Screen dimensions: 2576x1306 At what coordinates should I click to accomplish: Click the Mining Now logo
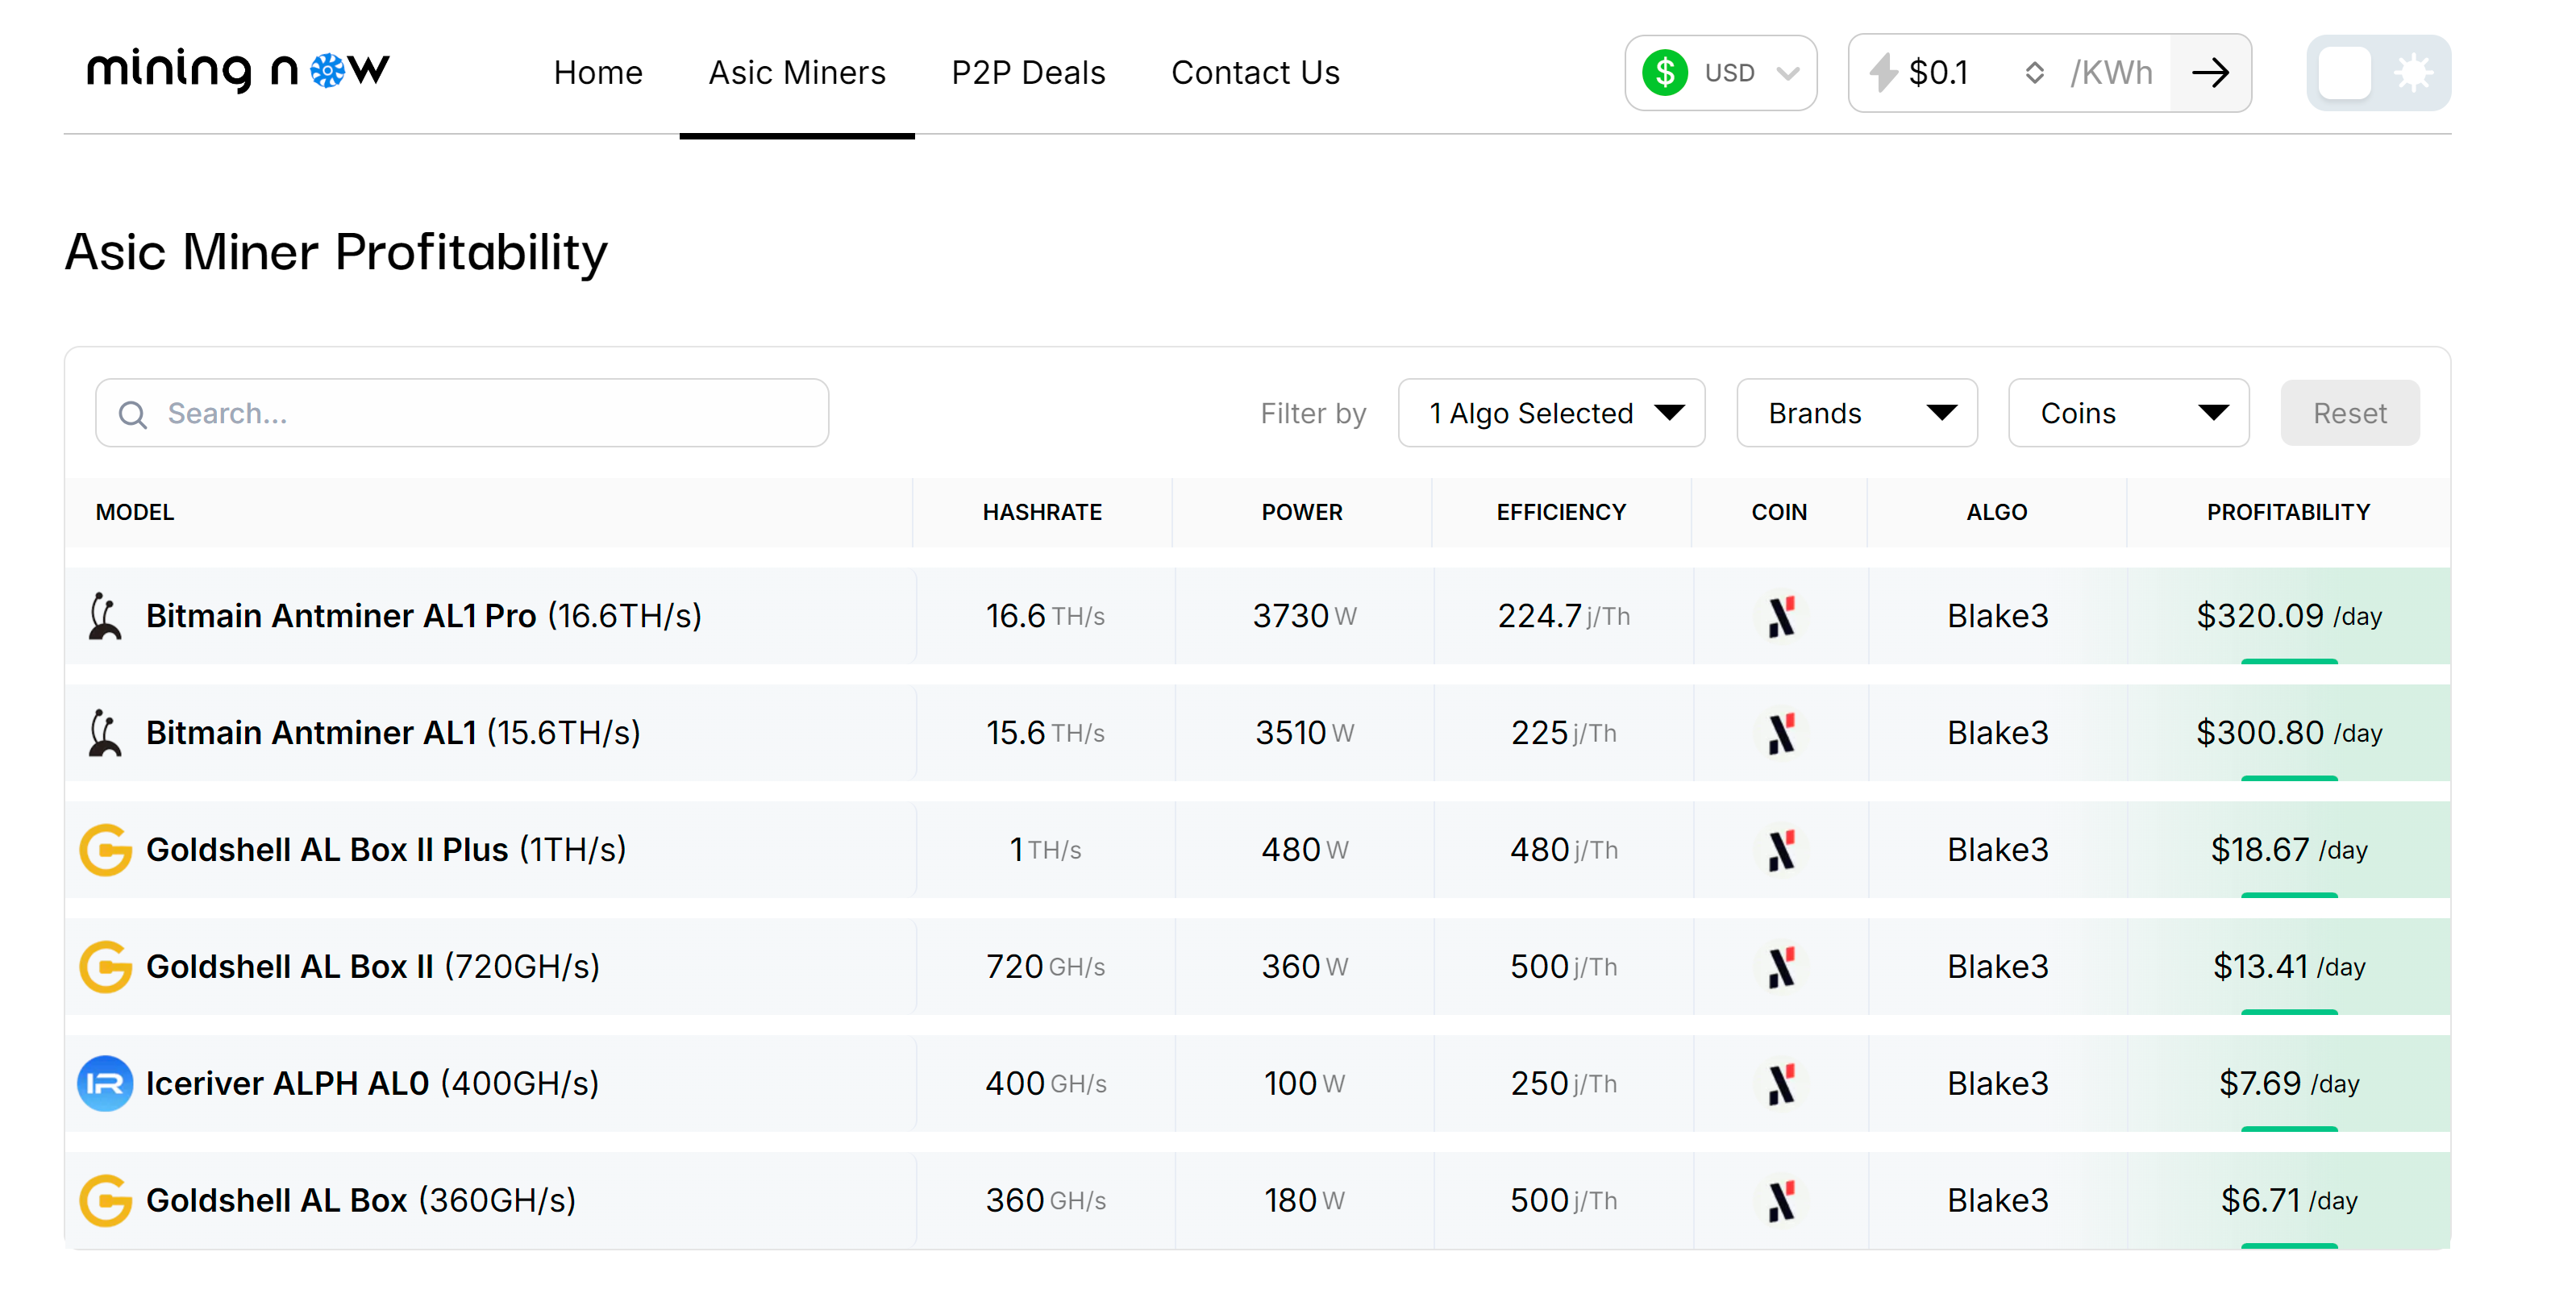(x=238, y=71)
